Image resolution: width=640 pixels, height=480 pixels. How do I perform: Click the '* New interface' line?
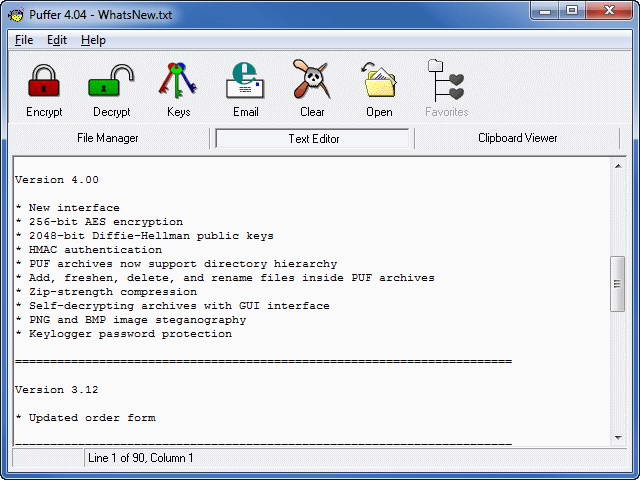[x=67, y=208]
